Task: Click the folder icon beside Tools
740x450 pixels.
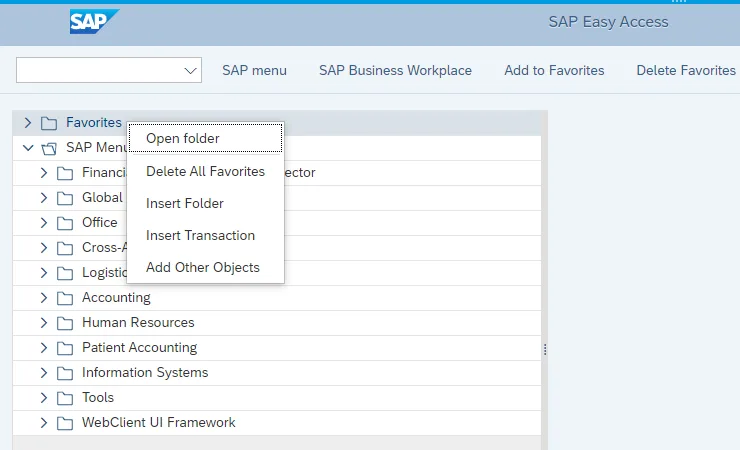Action: [65, 398]
